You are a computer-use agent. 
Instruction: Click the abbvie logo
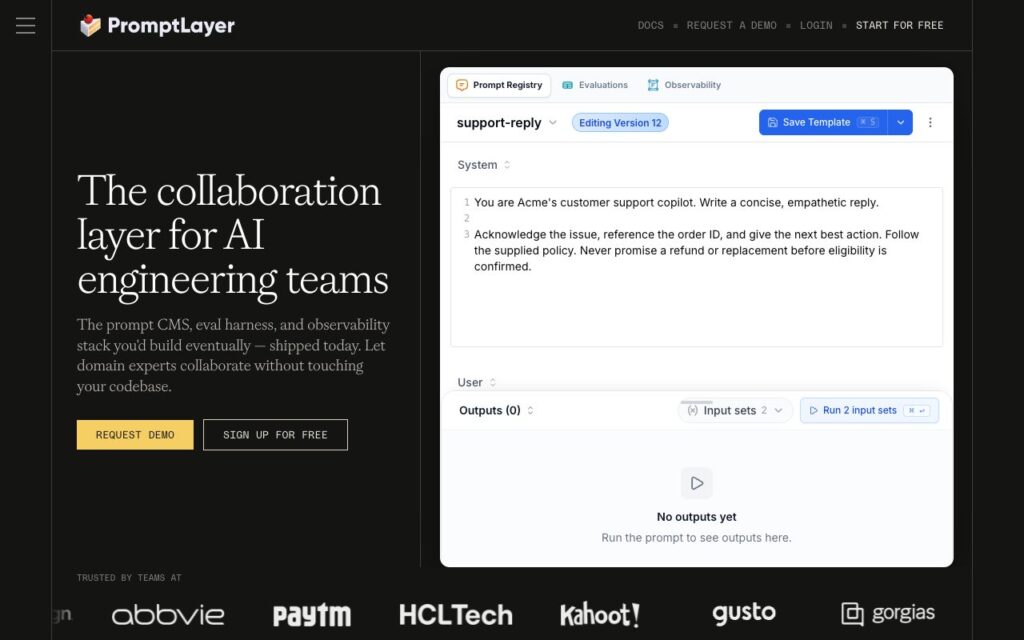pos(168,615)
